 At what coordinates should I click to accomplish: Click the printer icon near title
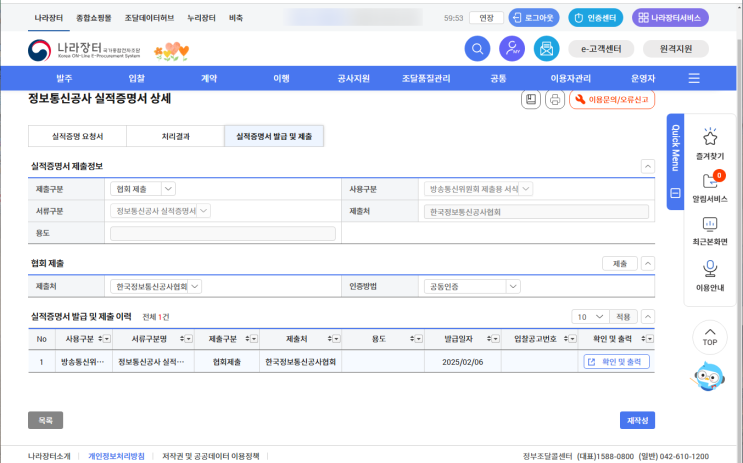(x=555, y=99)
